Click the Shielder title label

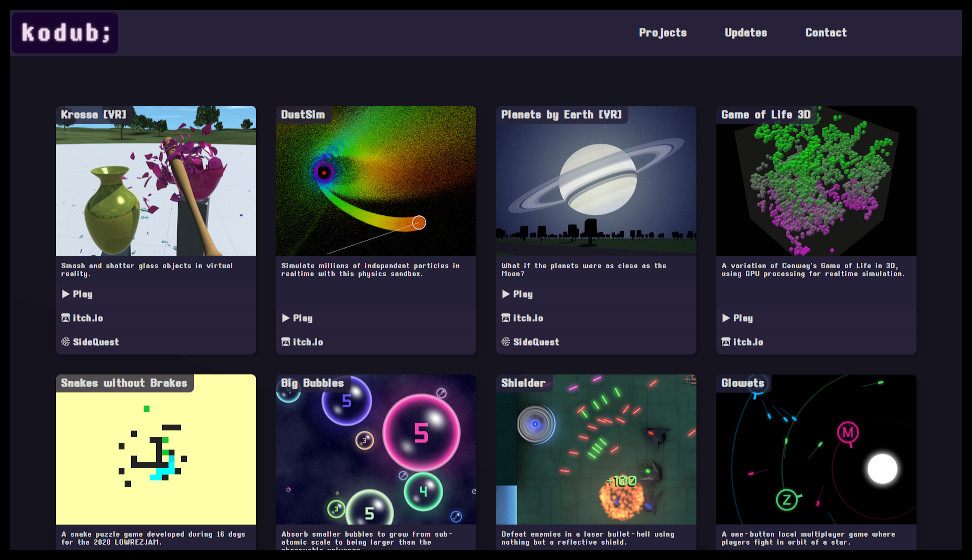[x=523, y=383]
